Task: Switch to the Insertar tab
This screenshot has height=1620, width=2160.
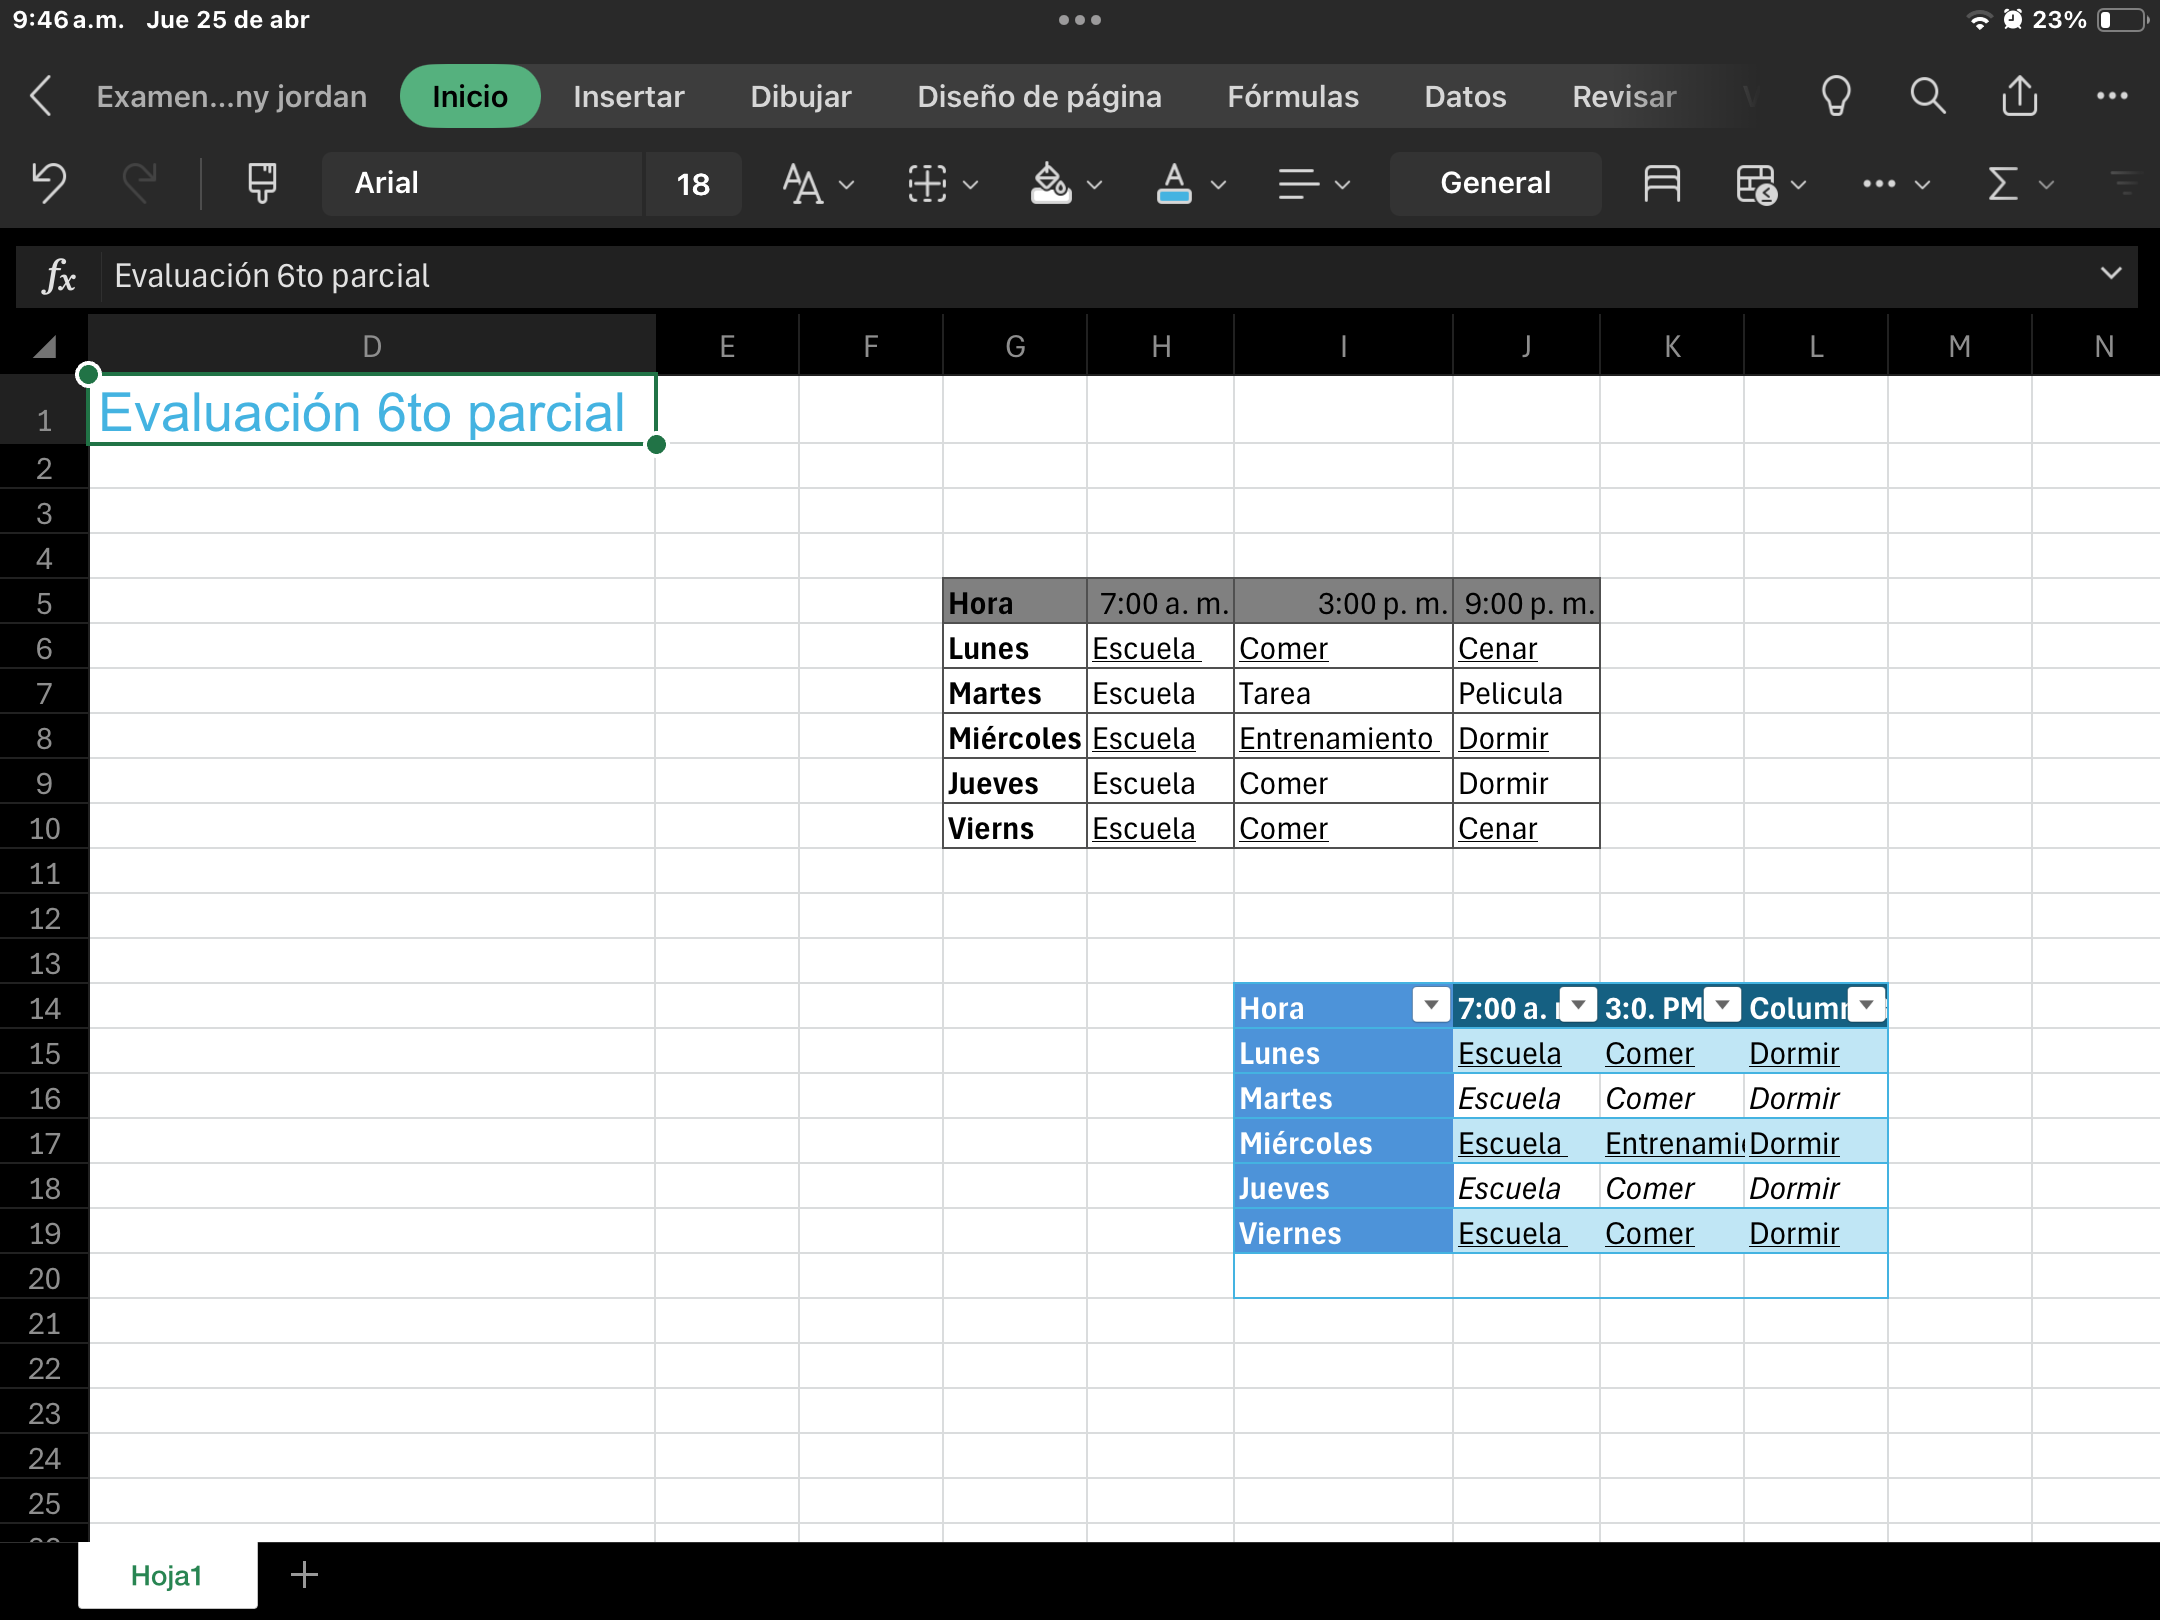Action: coord(628,97)
